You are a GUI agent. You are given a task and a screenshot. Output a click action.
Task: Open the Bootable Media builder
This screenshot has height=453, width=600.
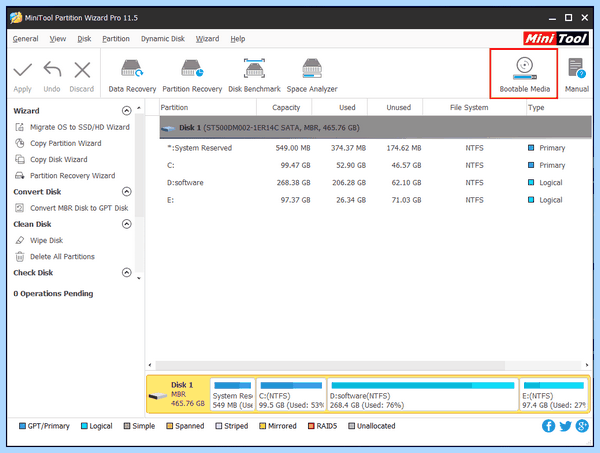[x=524, y=74]
